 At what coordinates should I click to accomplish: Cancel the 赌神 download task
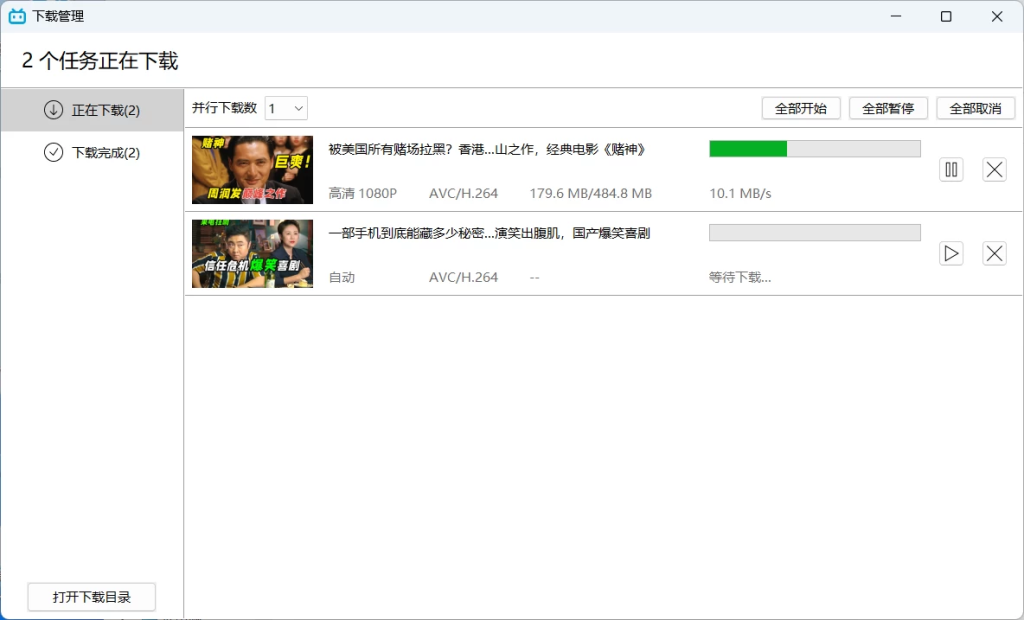tap(994, 169)
